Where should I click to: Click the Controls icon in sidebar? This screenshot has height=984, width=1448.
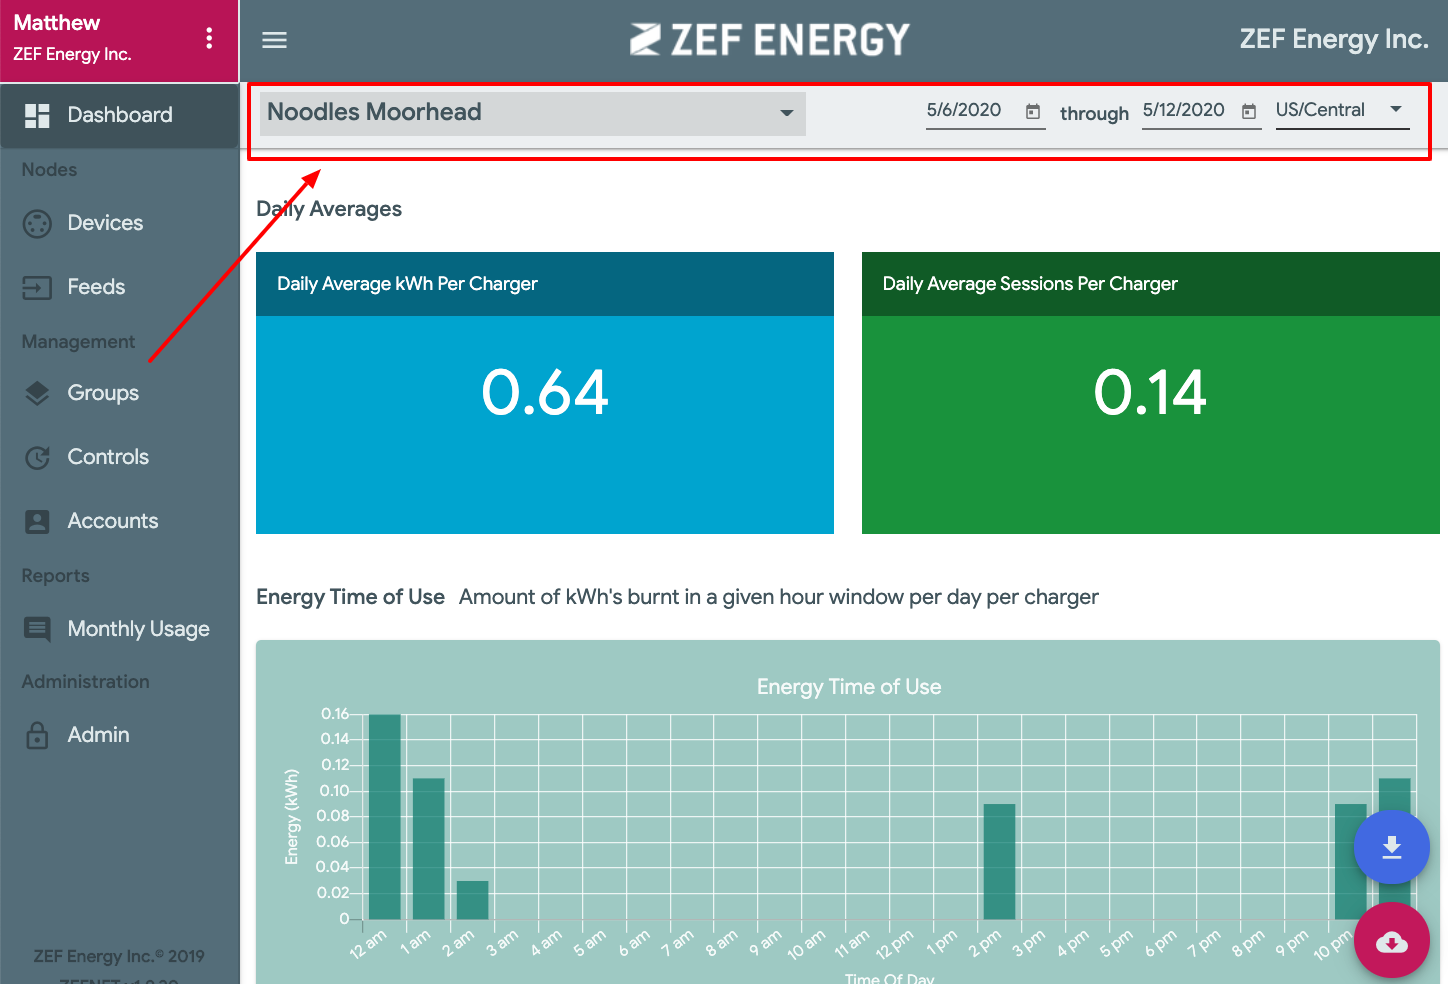[37, 457]
